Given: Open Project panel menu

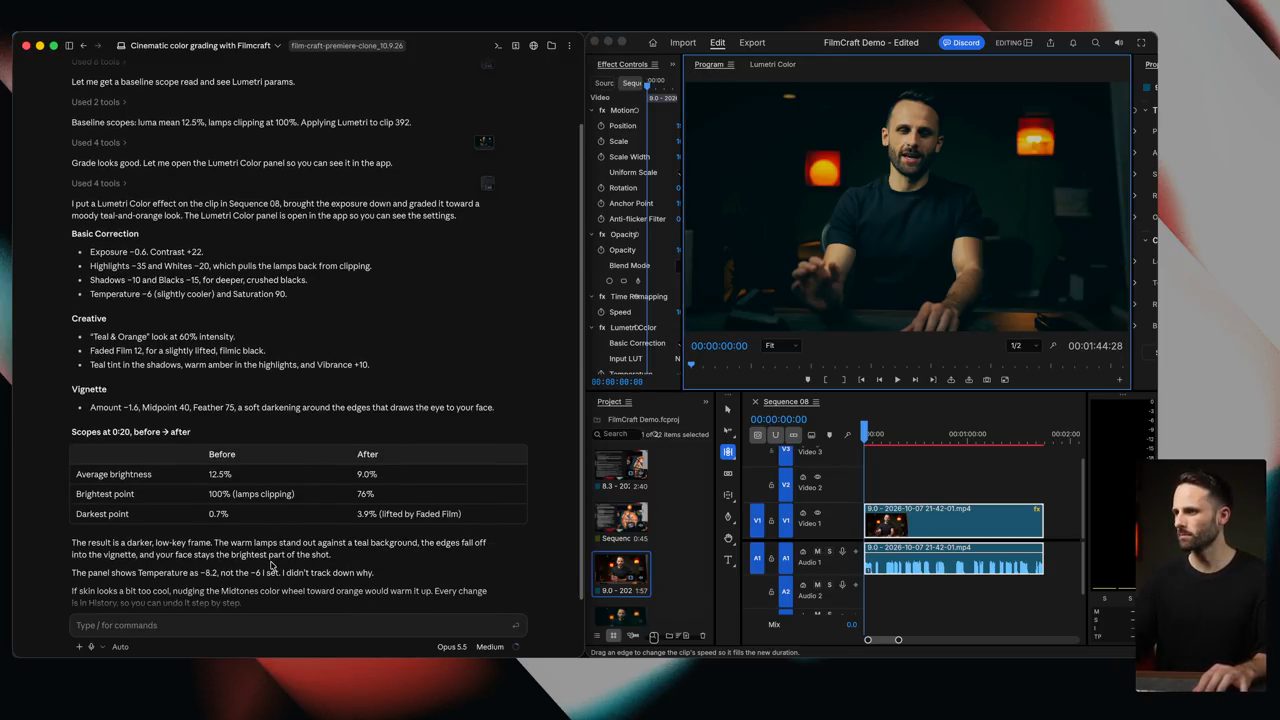Looking at the screenshot, I should tap(628, 402).
